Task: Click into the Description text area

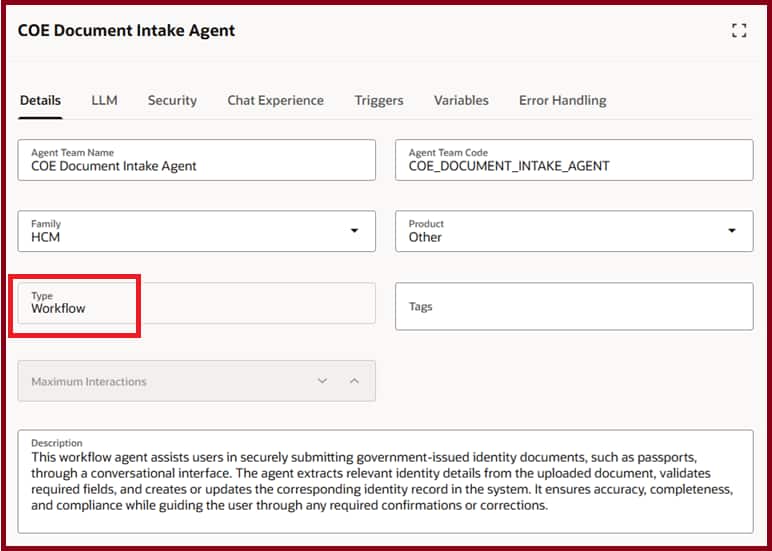Action: point(385,482)
